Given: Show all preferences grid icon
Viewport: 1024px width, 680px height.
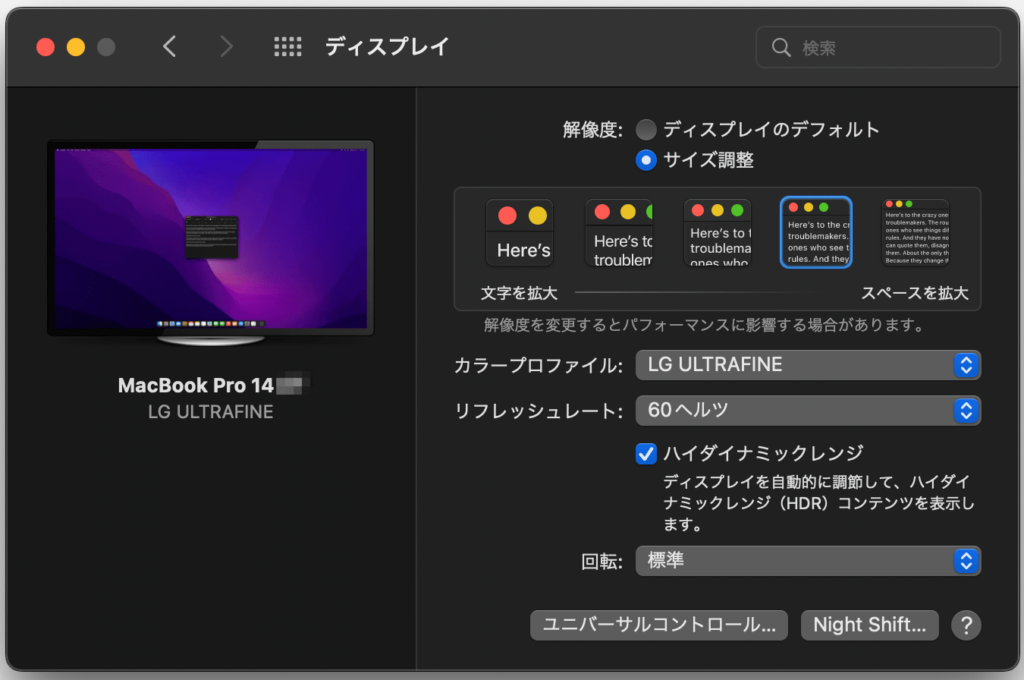Looking at the screenshot, I should tap(287, 47).
